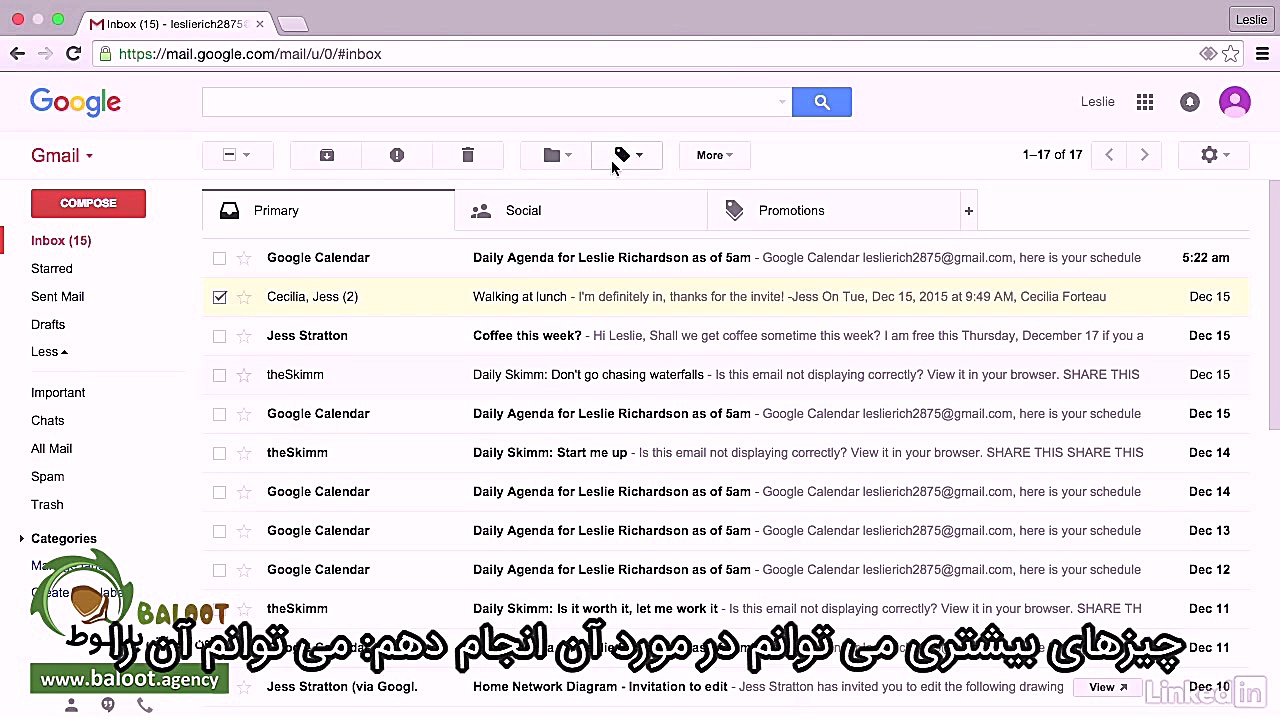Open the select-all dropdown arrow
The height and width of the screenshot is (720, 1280).
point(246,155)
